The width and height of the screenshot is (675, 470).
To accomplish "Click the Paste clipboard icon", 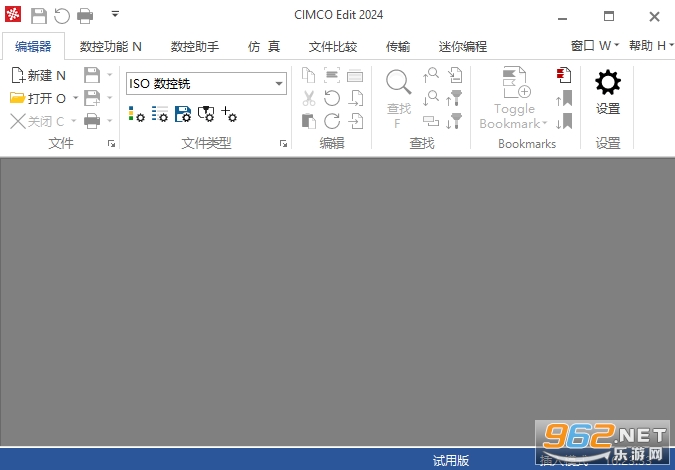I will coord(309,121).
